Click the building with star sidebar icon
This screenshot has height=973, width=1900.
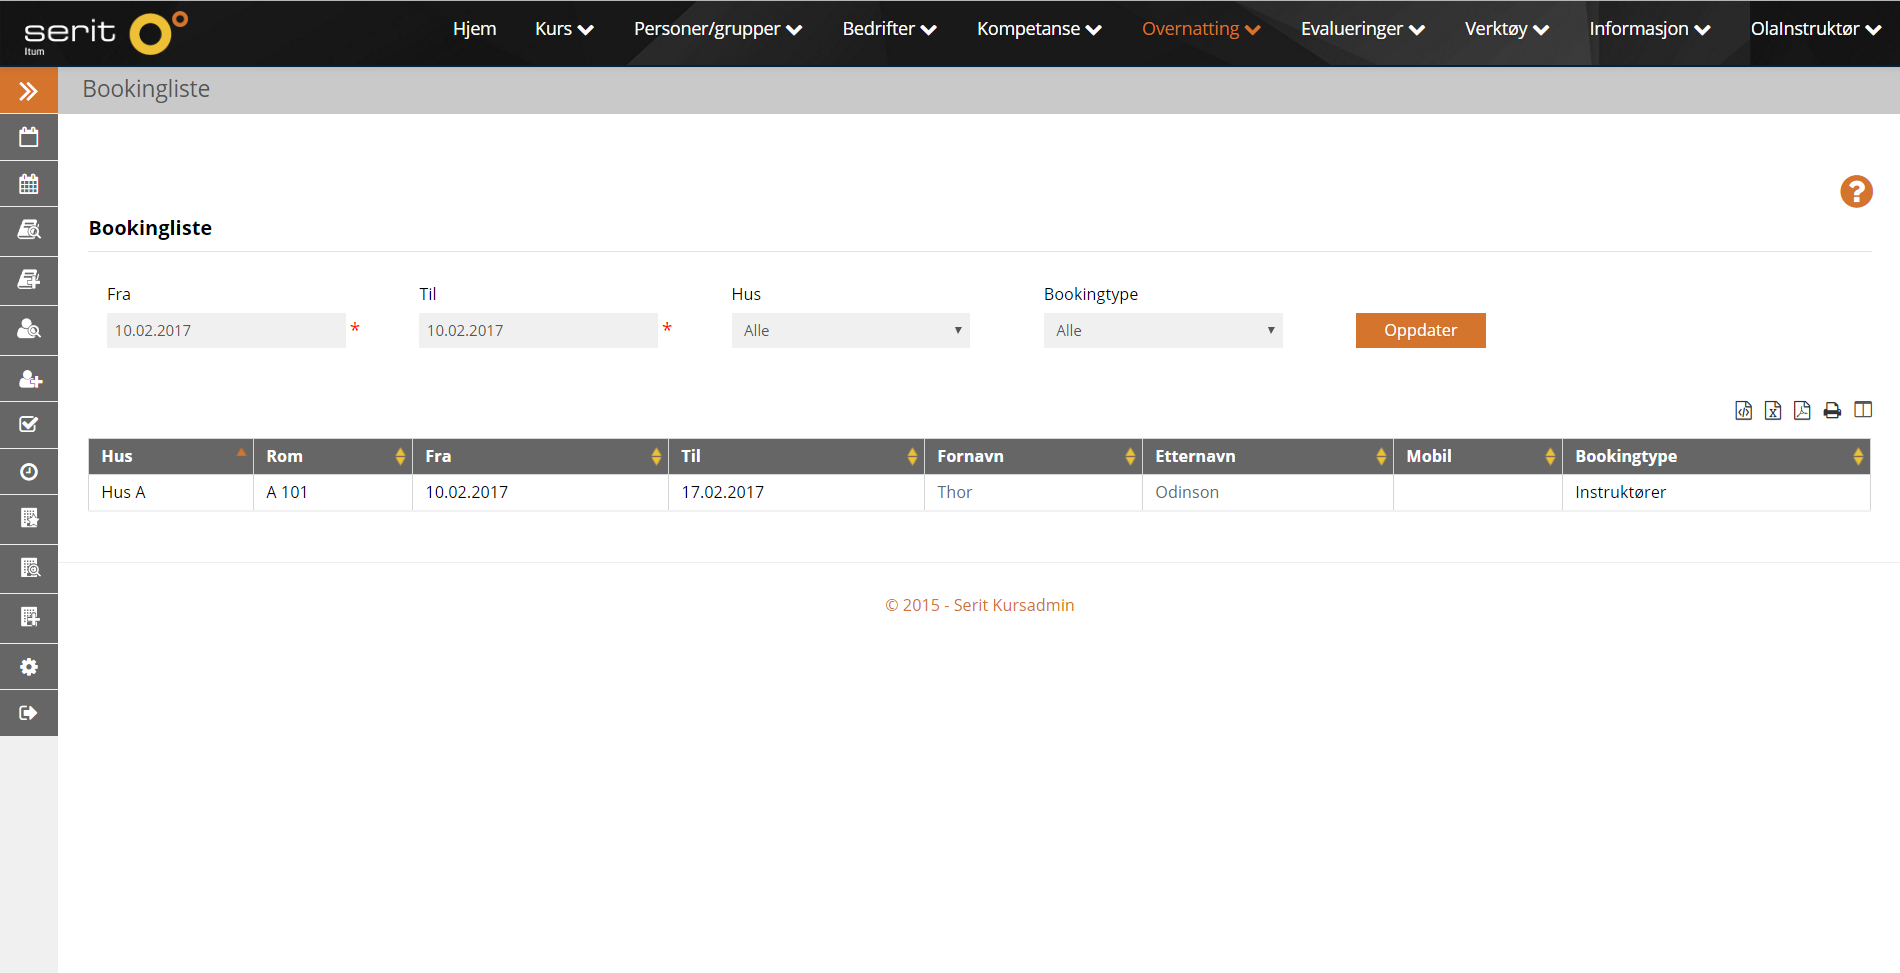(x=29, y=518)
